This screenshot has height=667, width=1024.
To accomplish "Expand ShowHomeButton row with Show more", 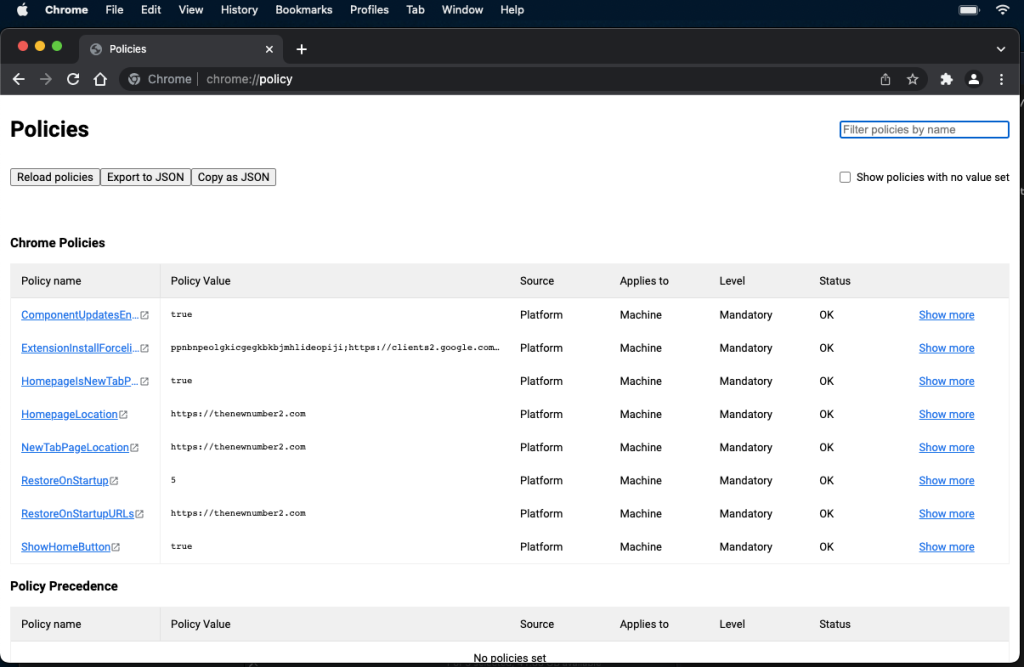I will 946,547.
